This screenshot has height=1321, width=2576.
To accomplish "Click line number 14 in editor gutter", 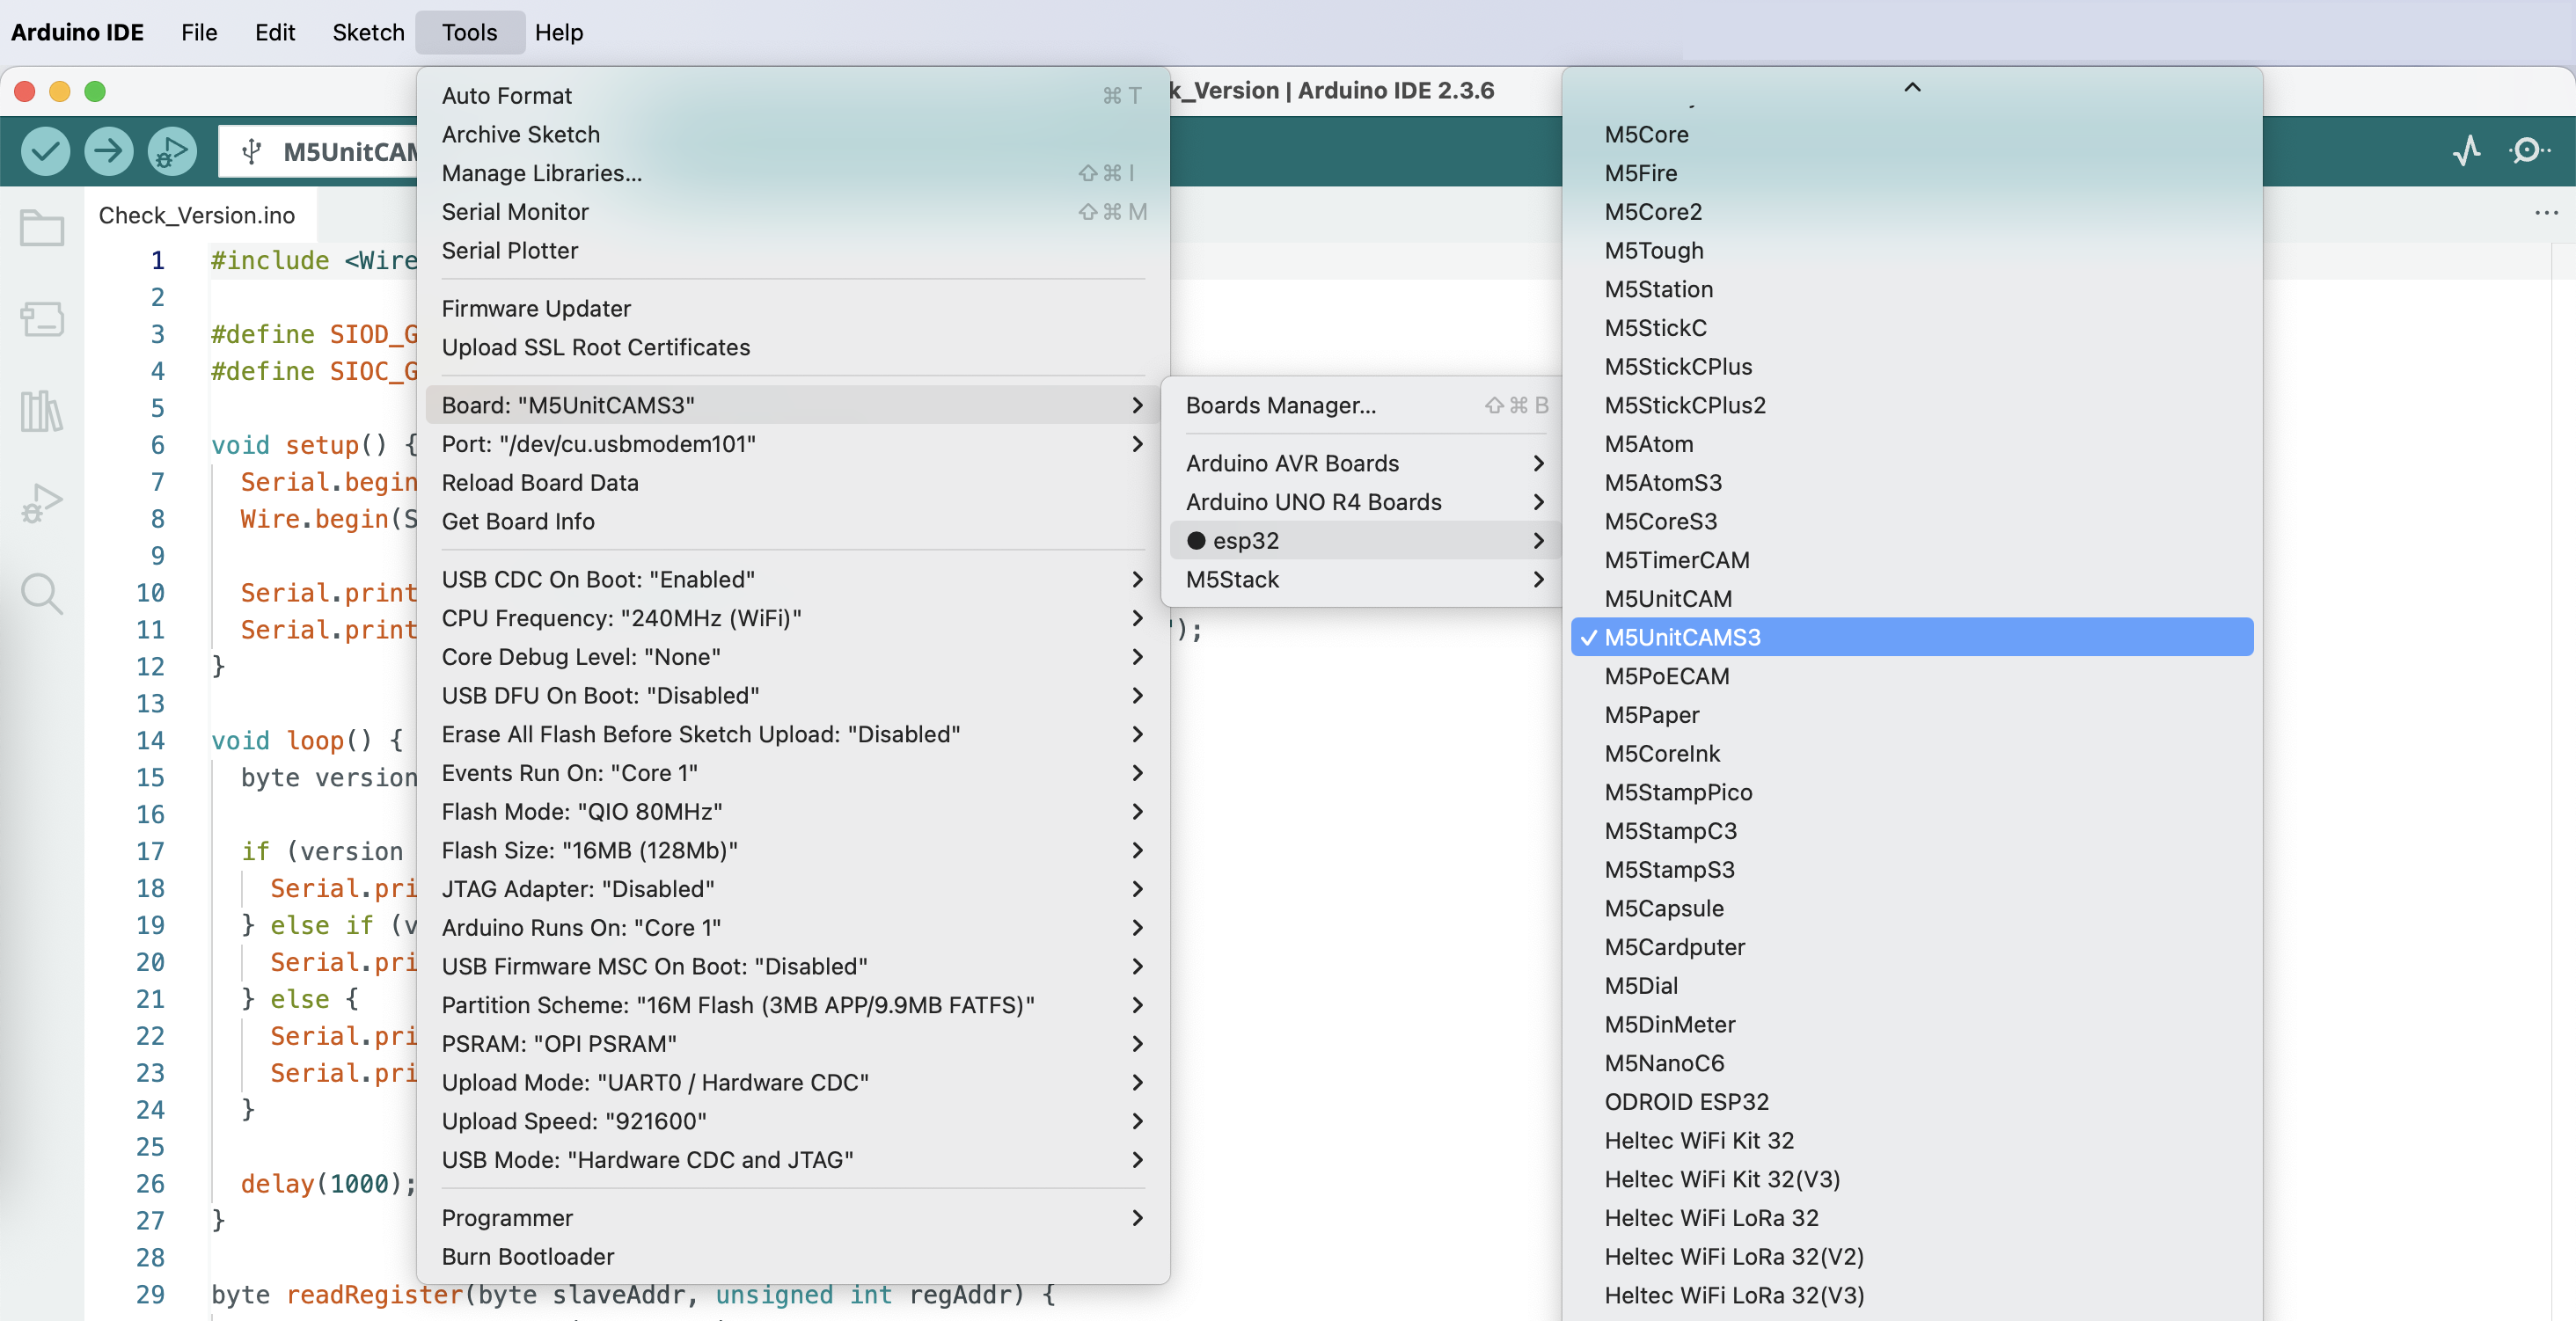I will [x=150, y=740].
